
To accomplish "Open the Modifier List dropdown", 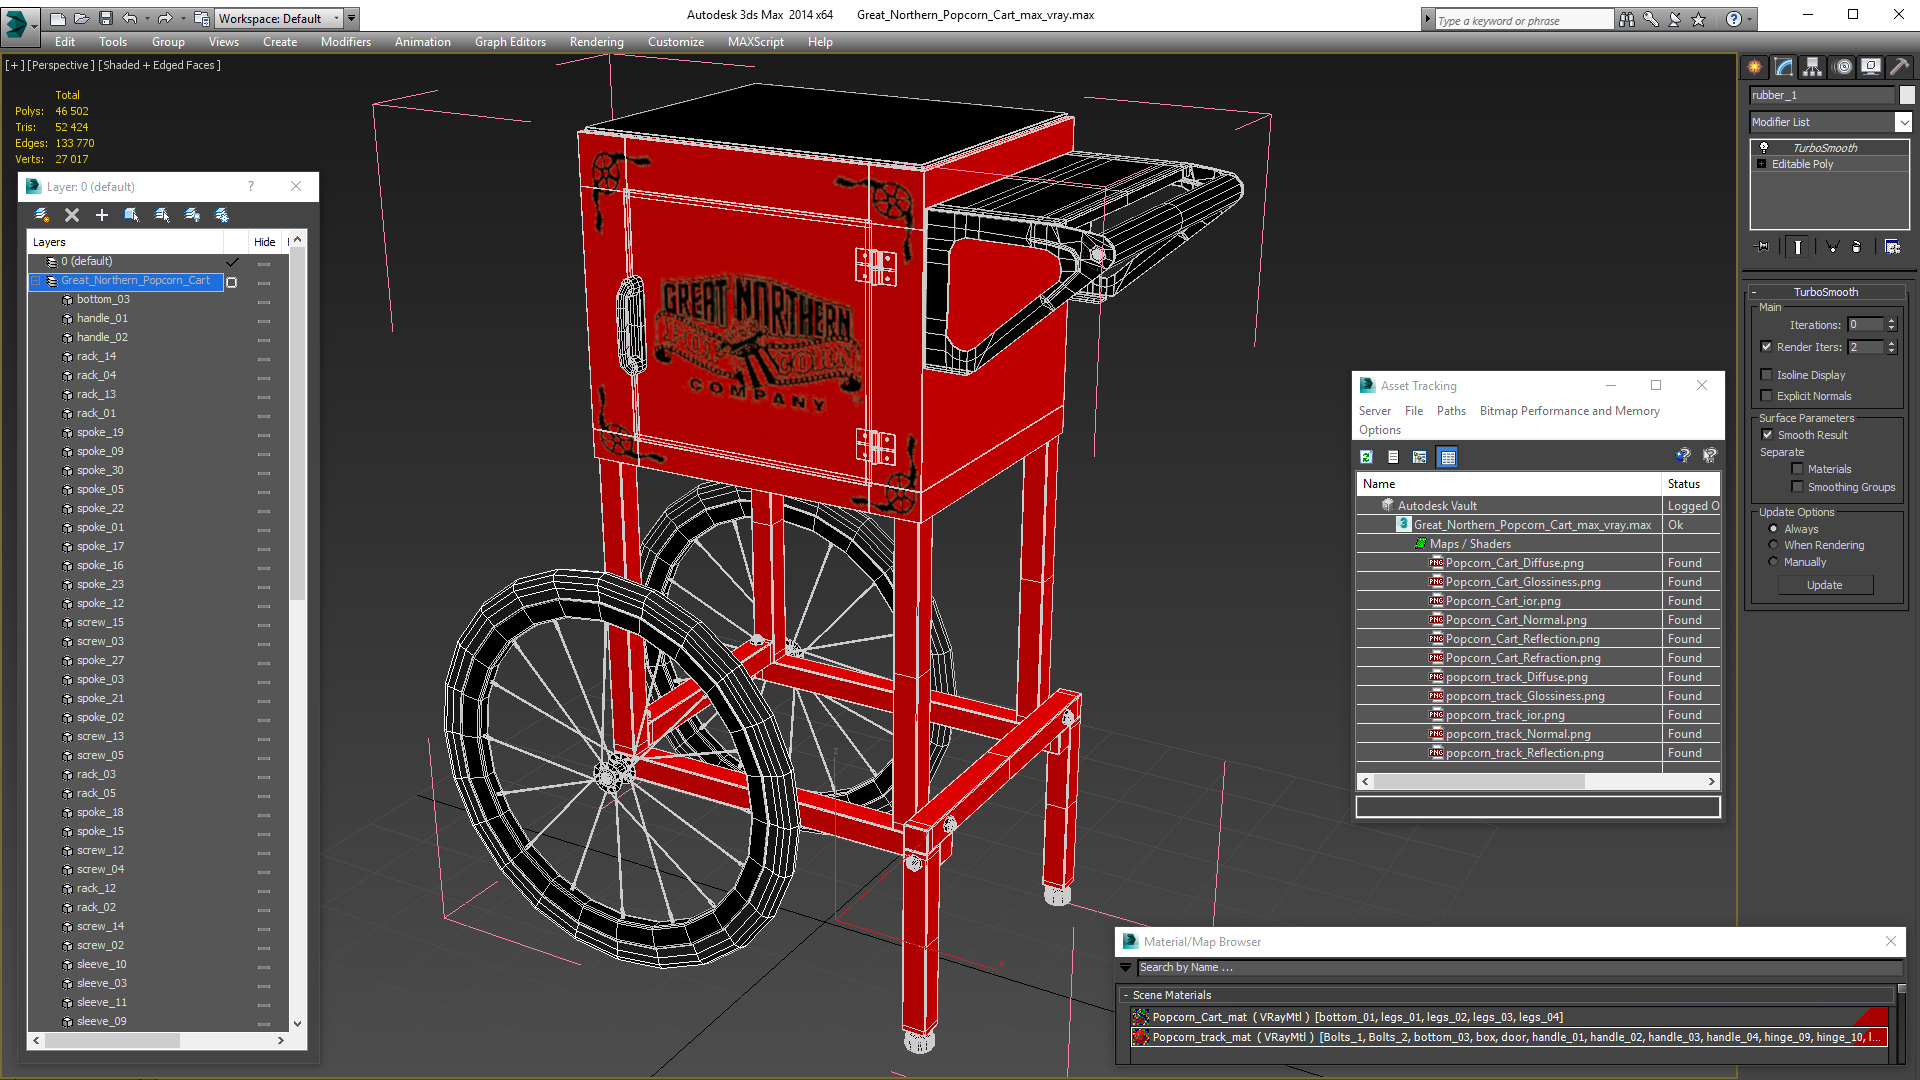I will coord(1903,122).
